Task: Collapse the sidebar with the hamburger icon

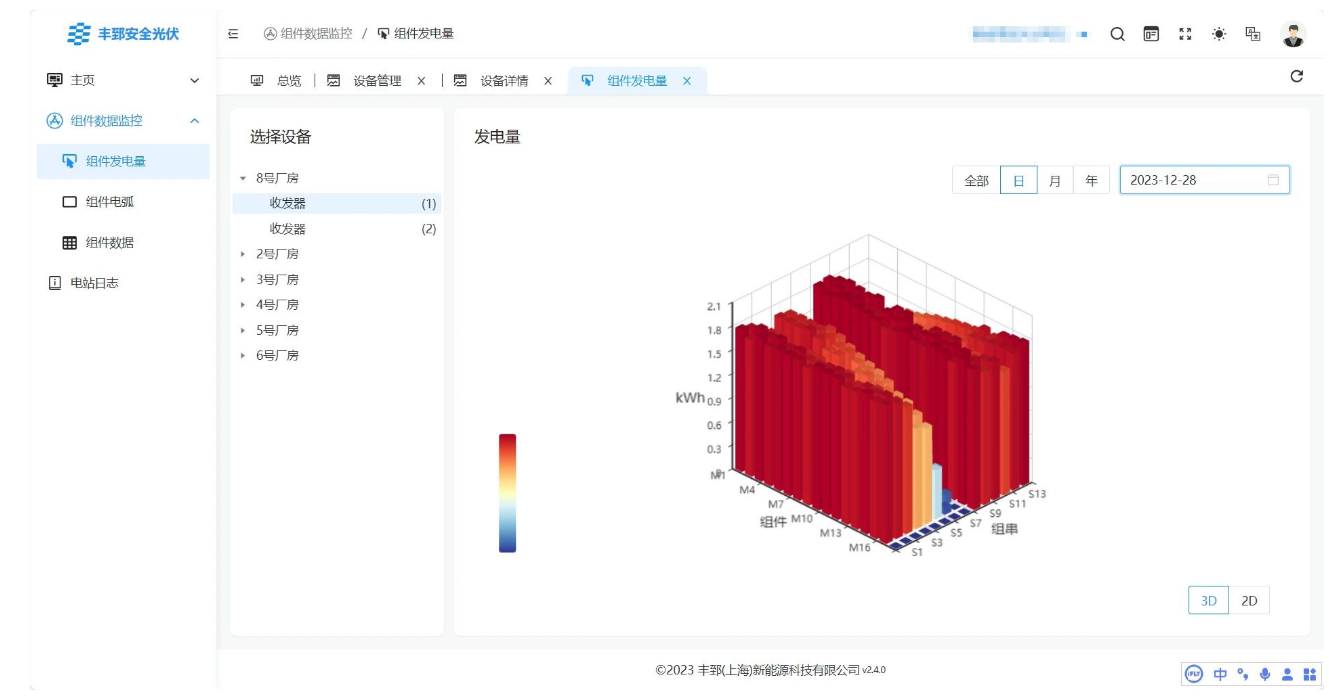Action: coord(233,34)
